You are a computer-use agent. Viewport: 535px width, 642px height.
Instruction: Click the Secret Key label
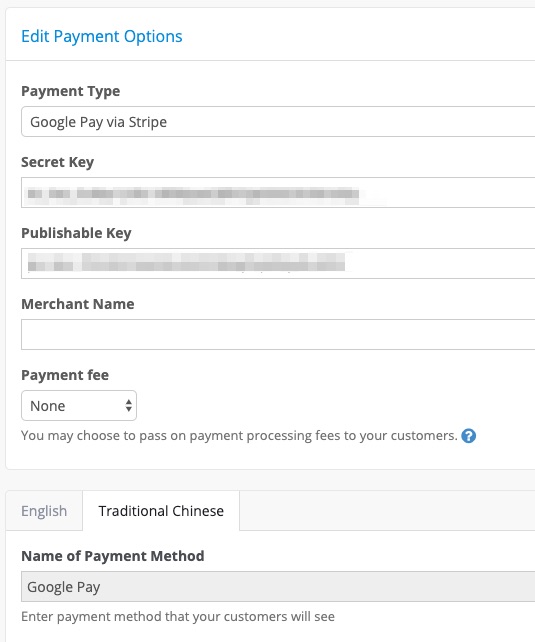[x=58, y=162]
